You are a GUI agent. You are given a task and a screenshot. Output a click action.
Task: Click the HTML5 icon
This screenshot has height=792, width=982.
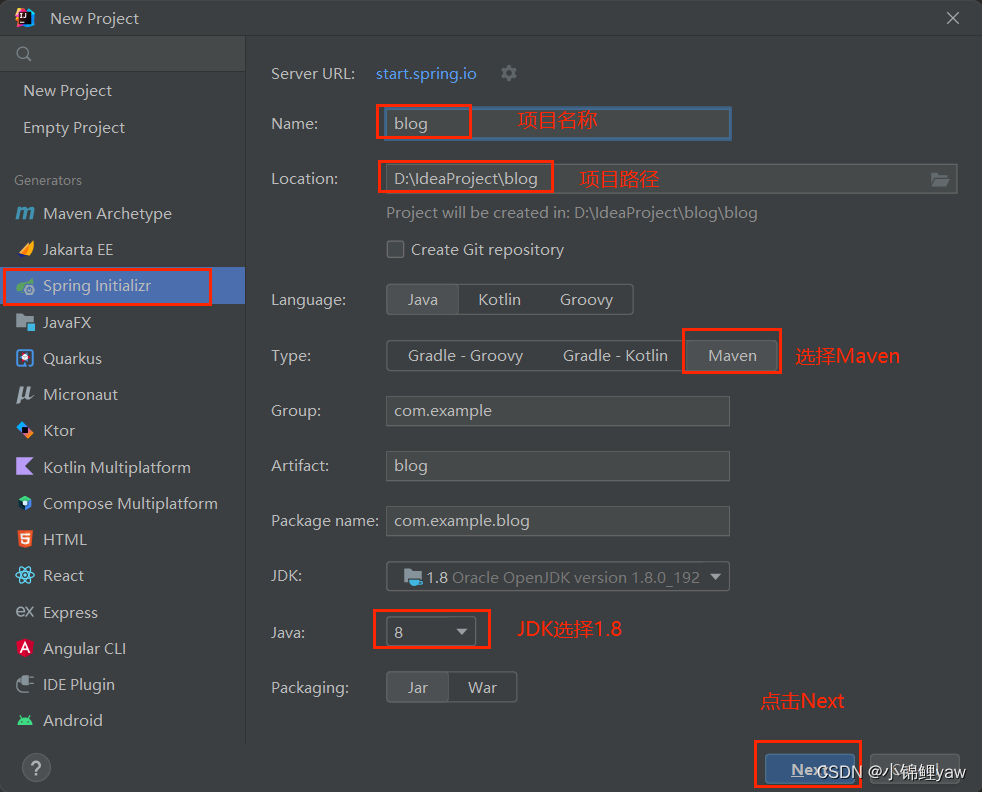[25, 540]
